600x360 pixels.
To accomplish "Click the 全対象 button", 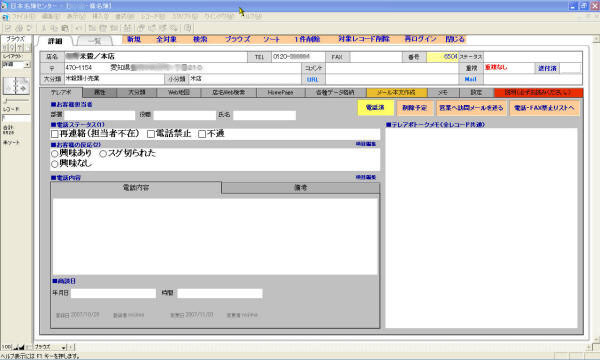I will pos(166,39).
